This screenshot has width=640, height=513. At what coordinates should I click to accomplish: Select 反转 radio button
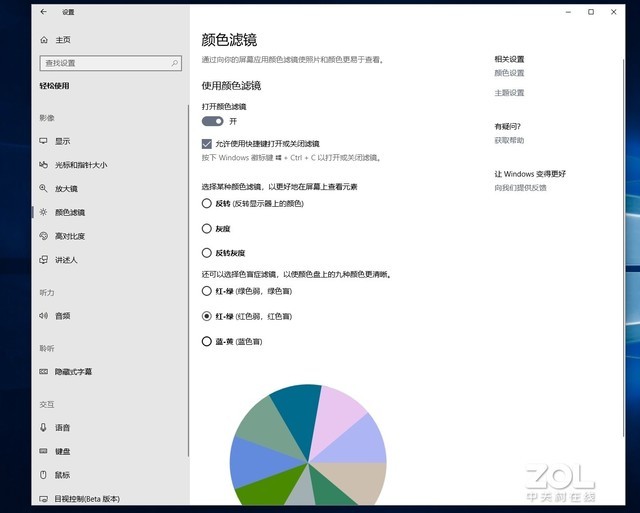tap(207, 203)
